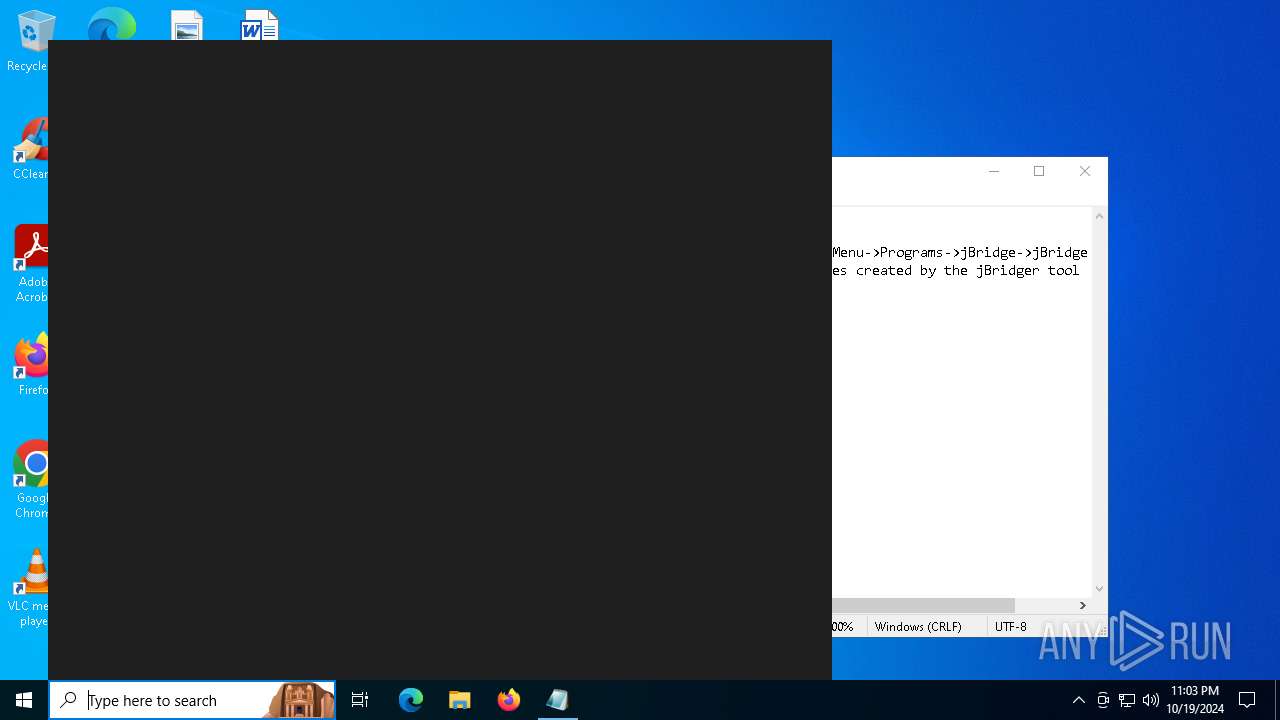Image resolution: width=1280 pixels, height=720 pixels.
Task: Show hidden system tray icons
Action: pyautogui.click(x=1079, y=700)
